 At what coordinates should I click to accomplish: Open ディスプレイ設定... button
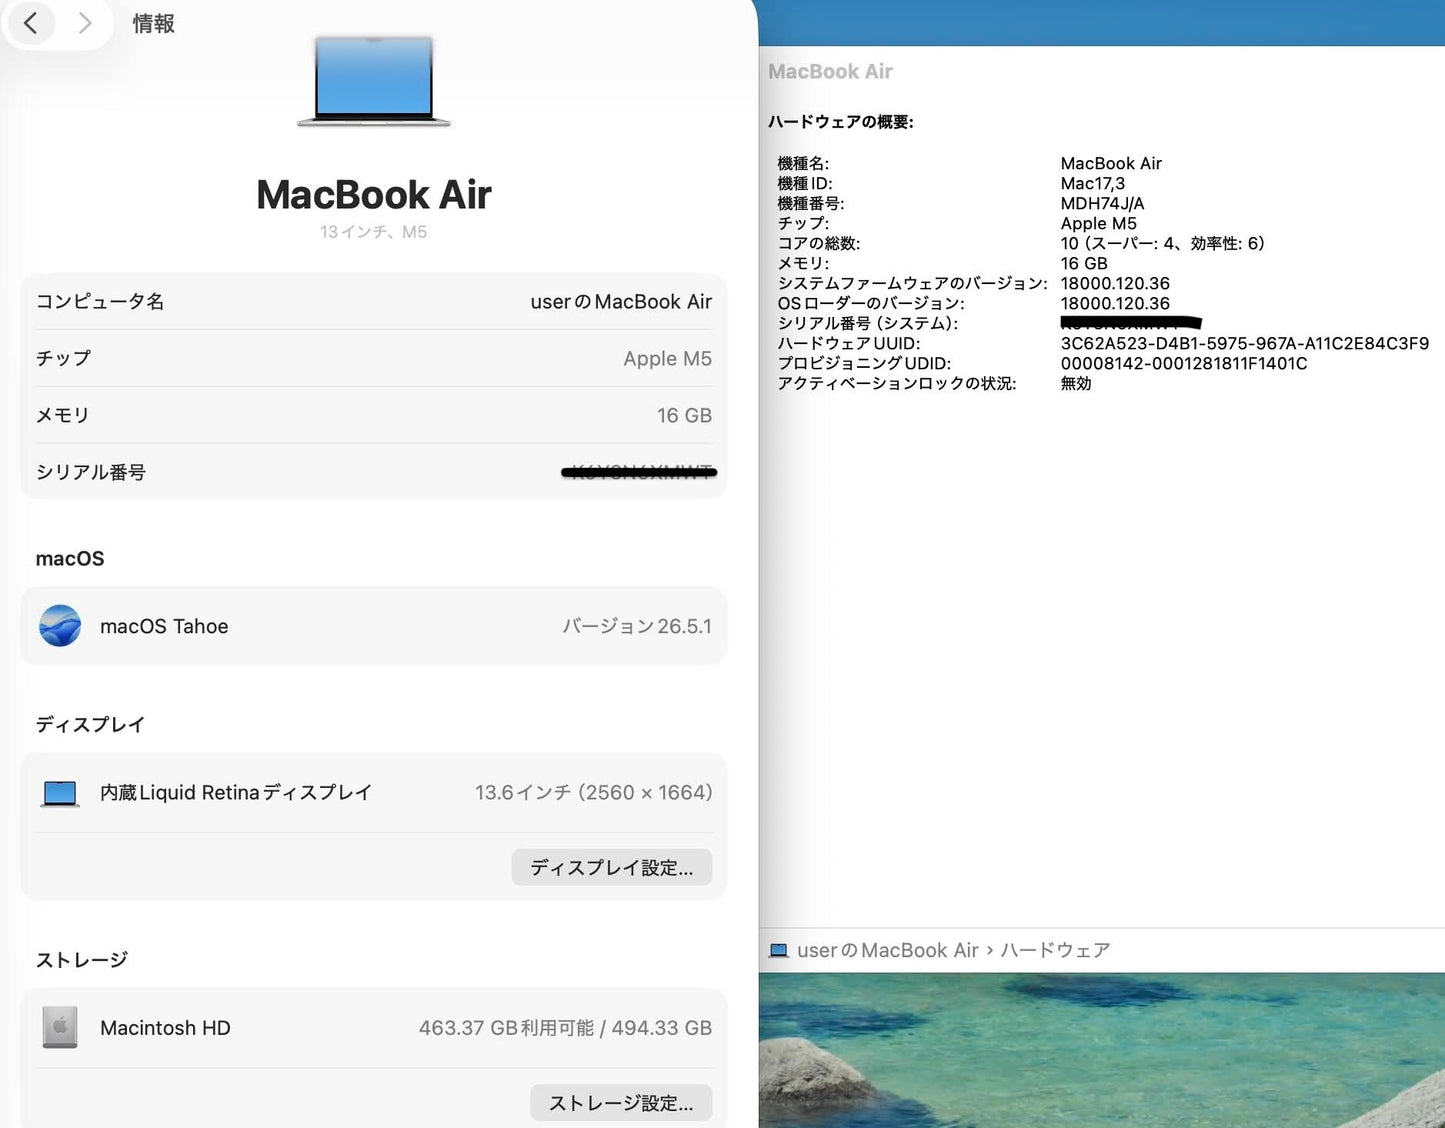[x=612, y=867]
